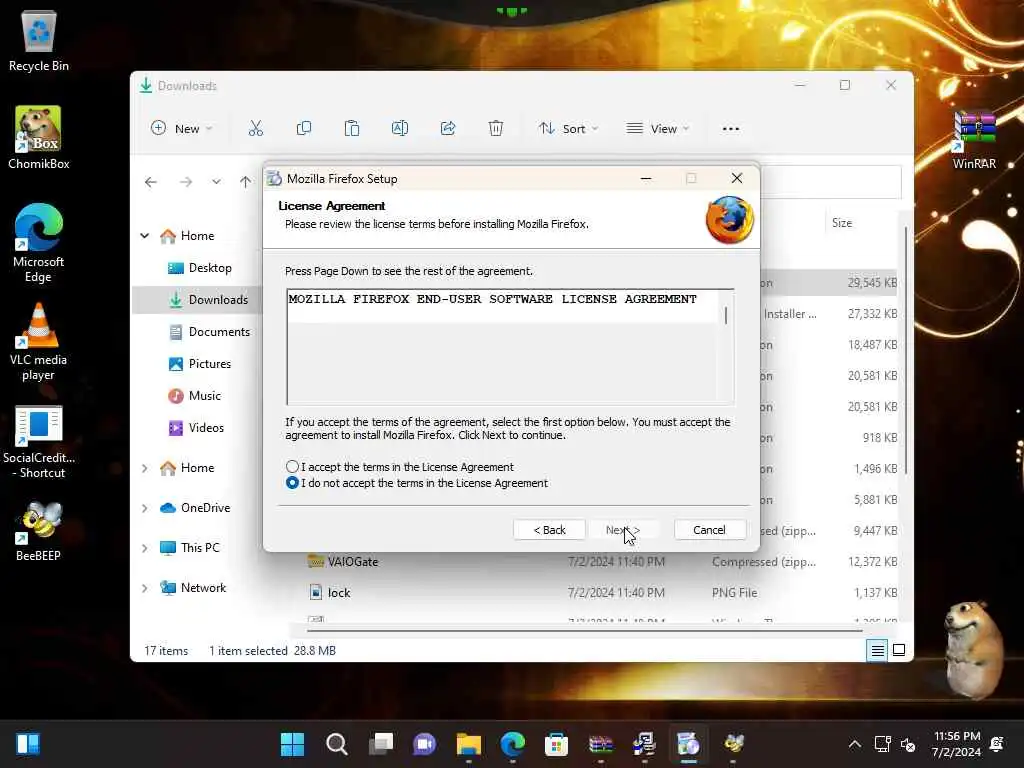Open the See more ellipsis menu

tap(731, 129)
